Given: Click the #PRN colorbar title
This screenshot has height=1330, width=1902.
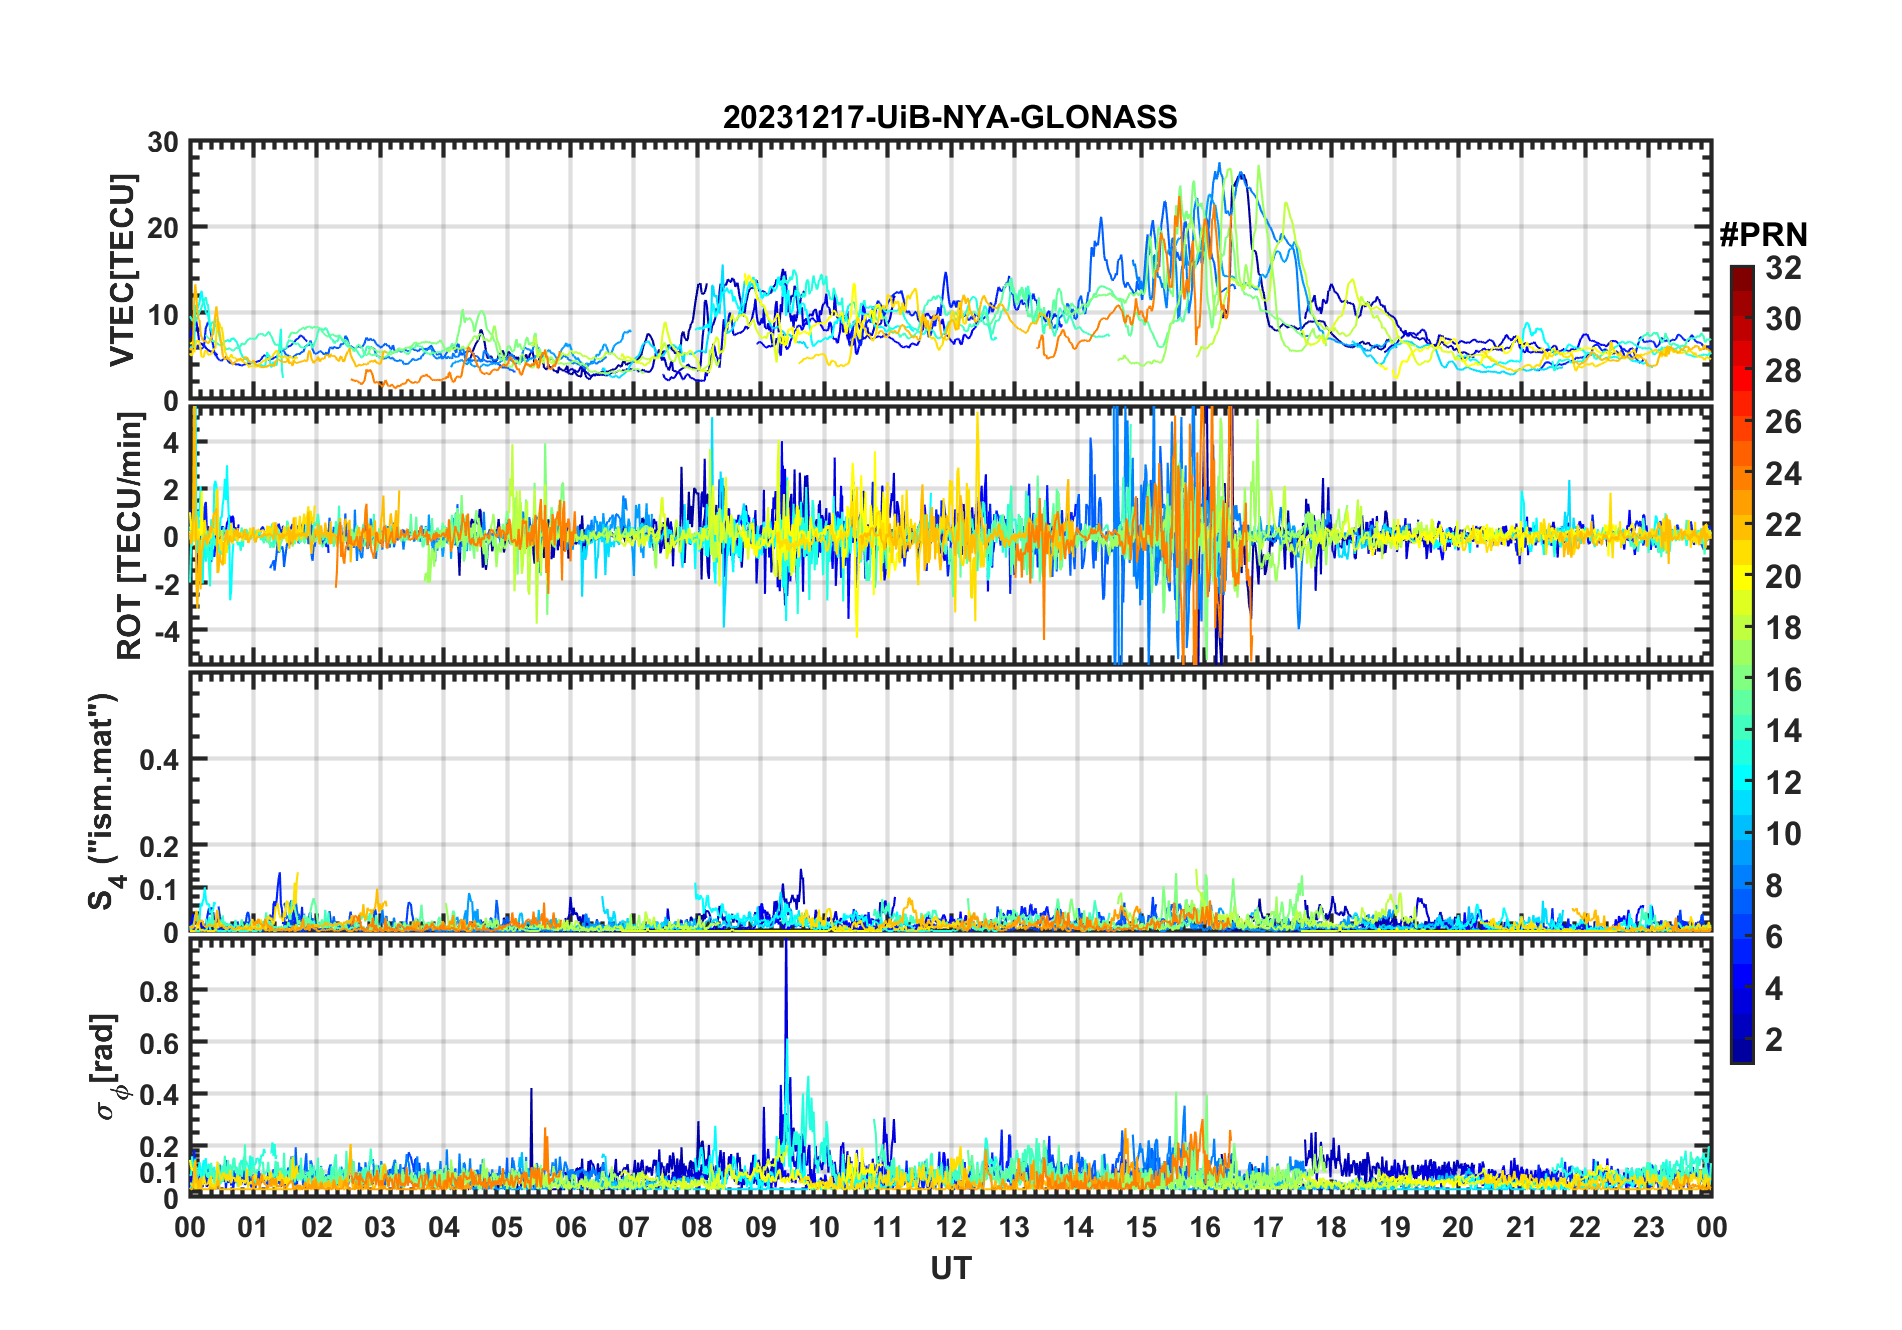Looking at the screenshot, I should (1763, 234).
